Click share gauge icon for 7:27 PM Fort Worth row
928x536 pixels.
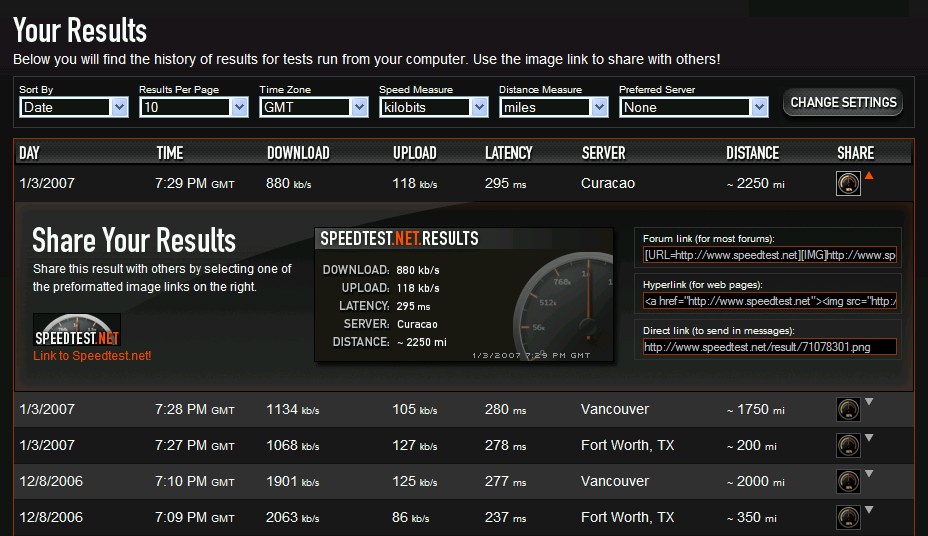pyautogui.click(x=848, y=445)
